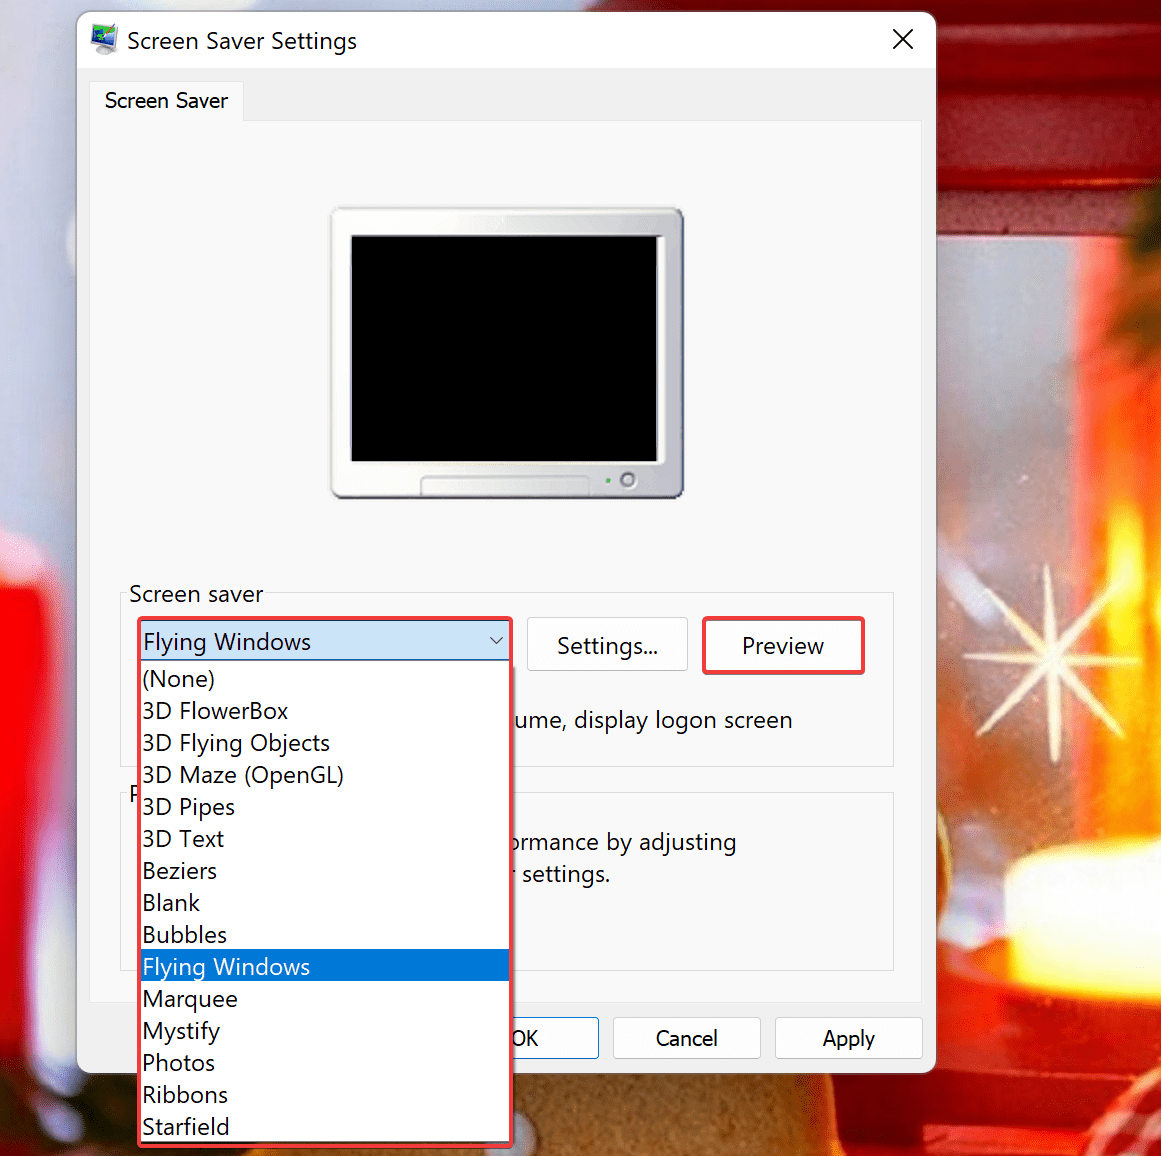
Task: Select 3D Pipes from the screen saver list
Action: coord(189,806)
